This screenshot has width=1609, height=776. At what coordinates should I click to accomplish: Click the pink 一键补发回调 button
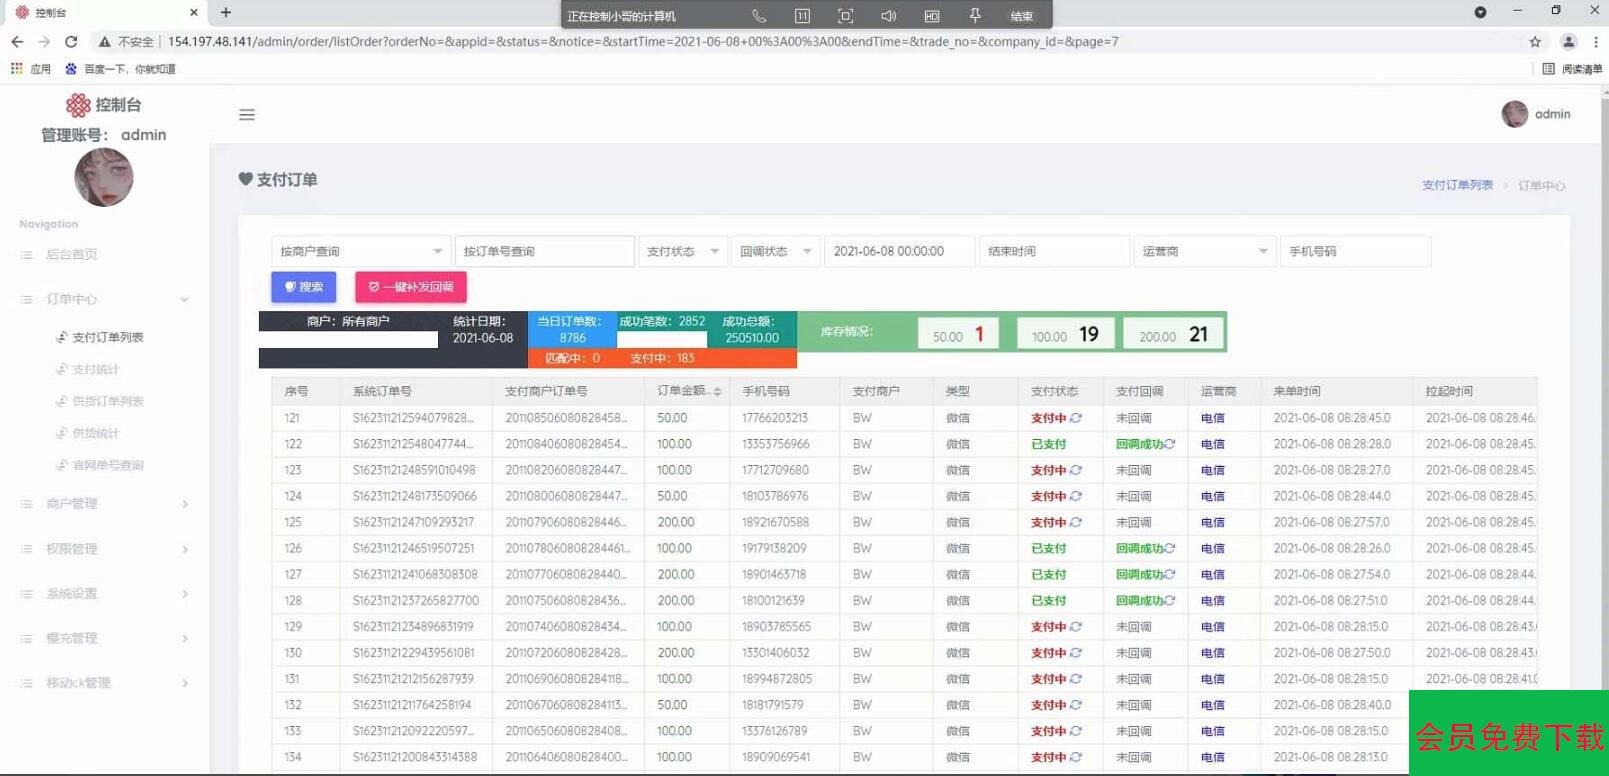(410, 287)
